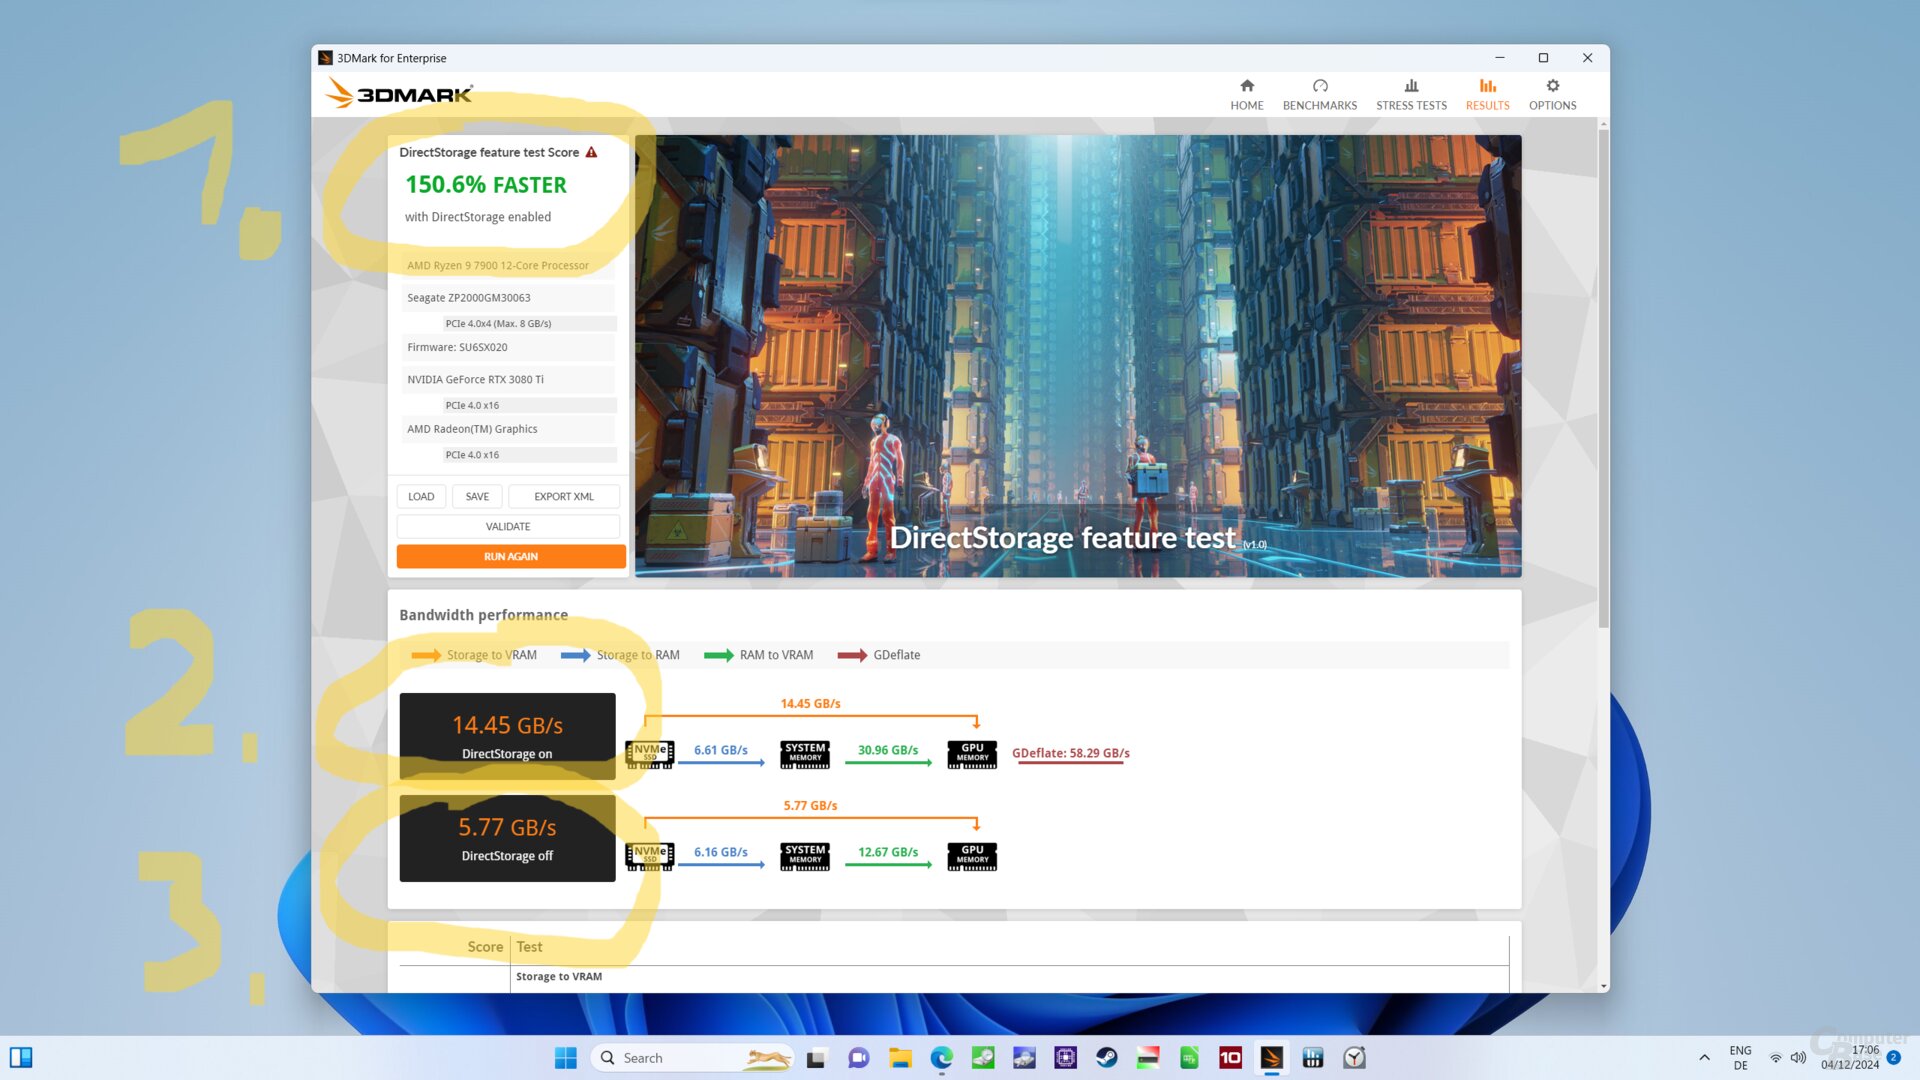Click the Storage to RAM legend arrow

pyautogui.click(x=575, y=655)
